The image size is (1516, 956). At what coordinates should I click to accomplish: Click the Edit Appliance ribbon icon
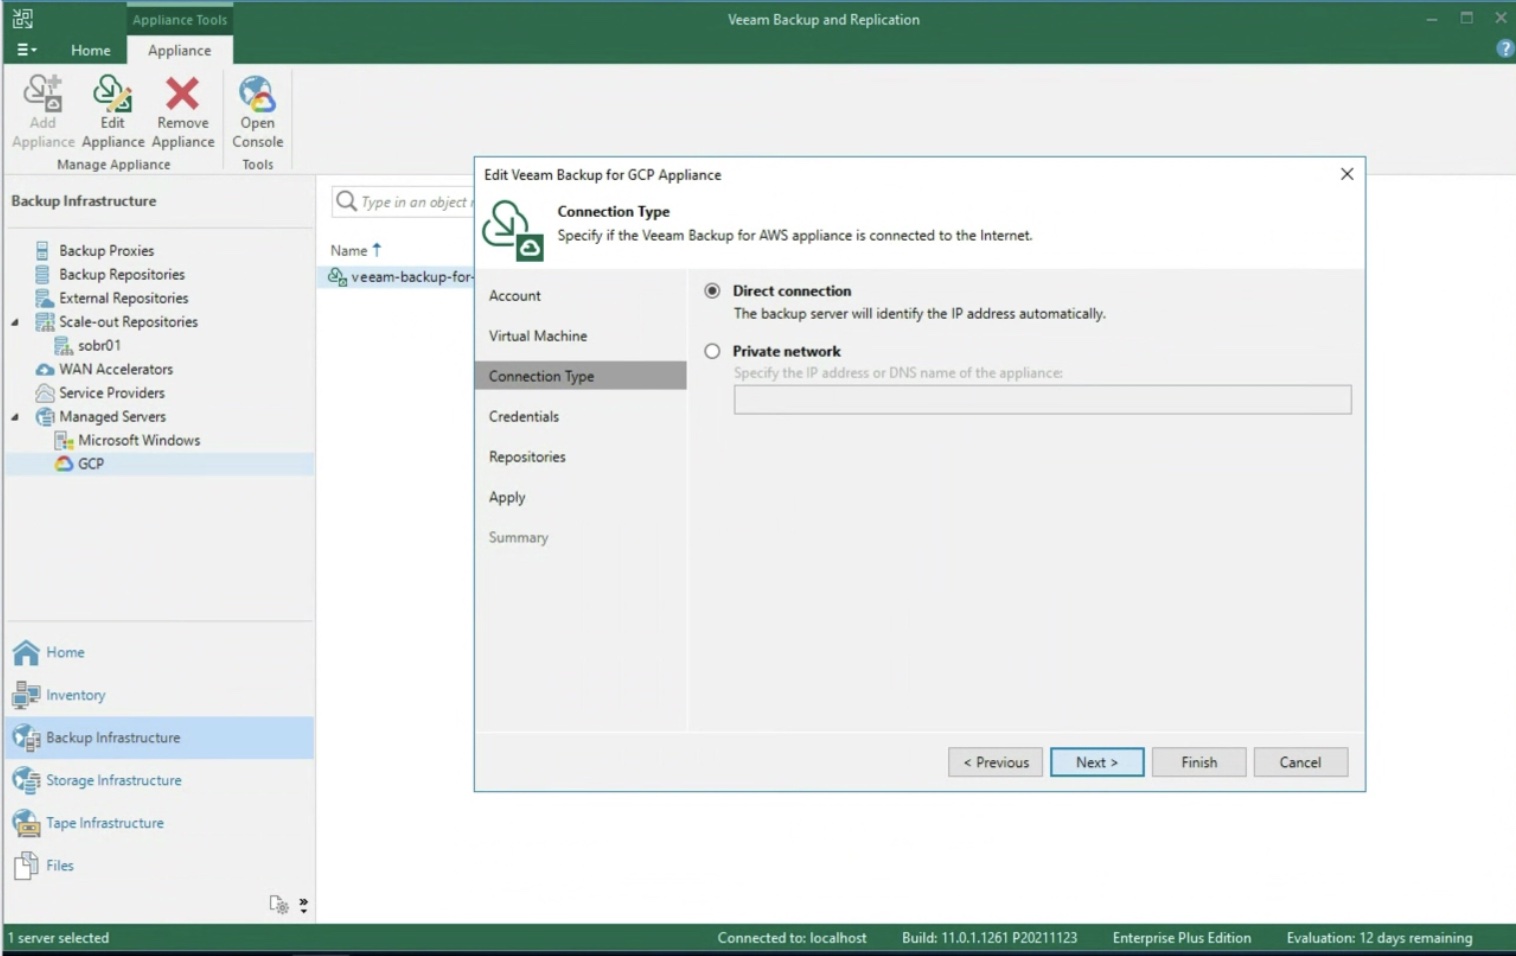112,93
